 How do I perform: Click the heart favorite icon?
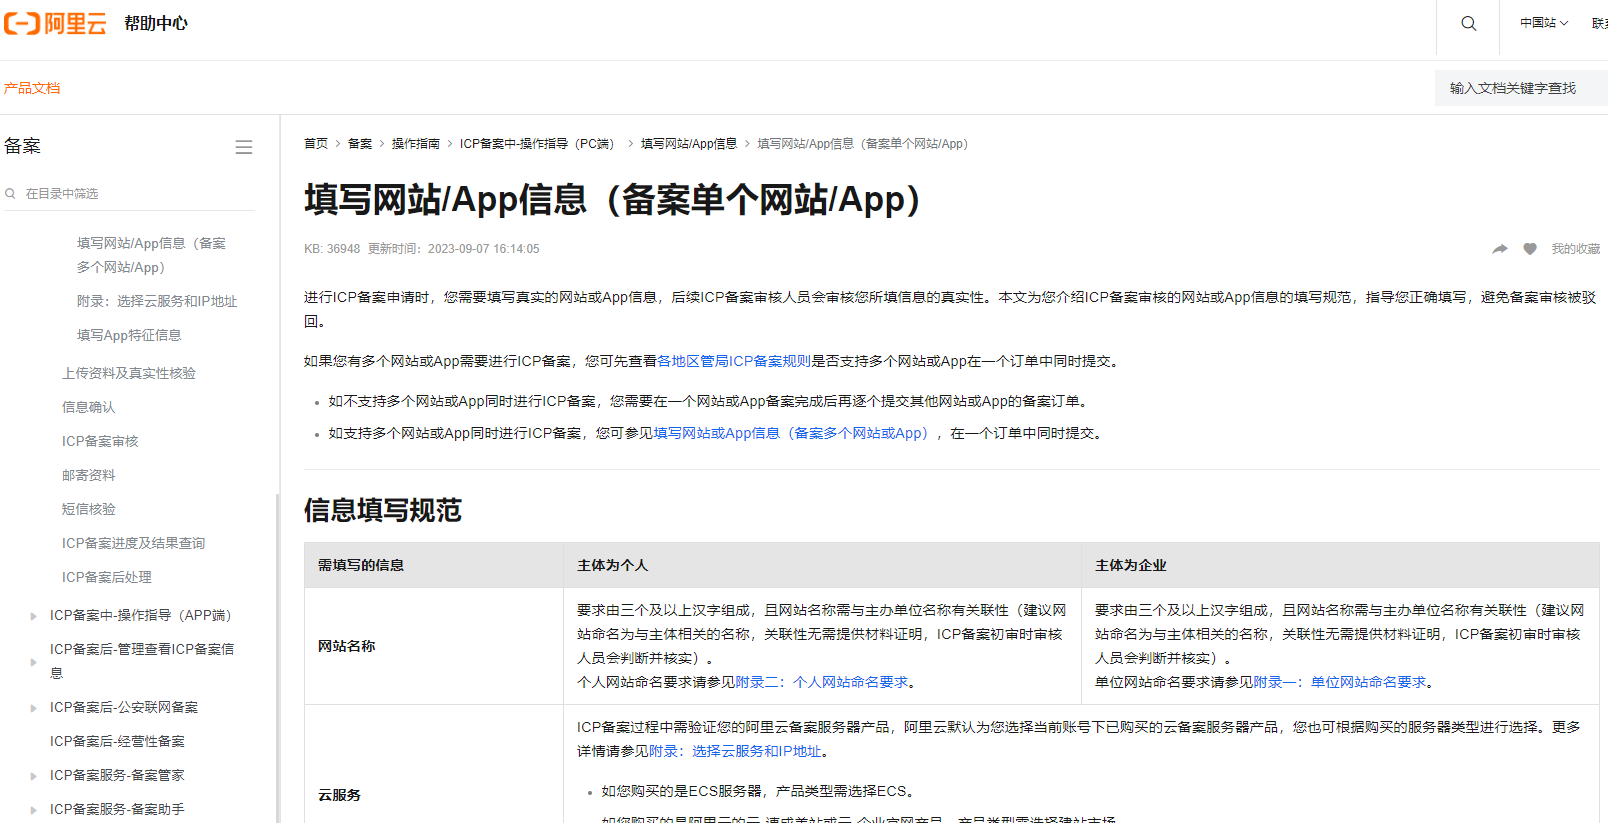point(1530,249)
